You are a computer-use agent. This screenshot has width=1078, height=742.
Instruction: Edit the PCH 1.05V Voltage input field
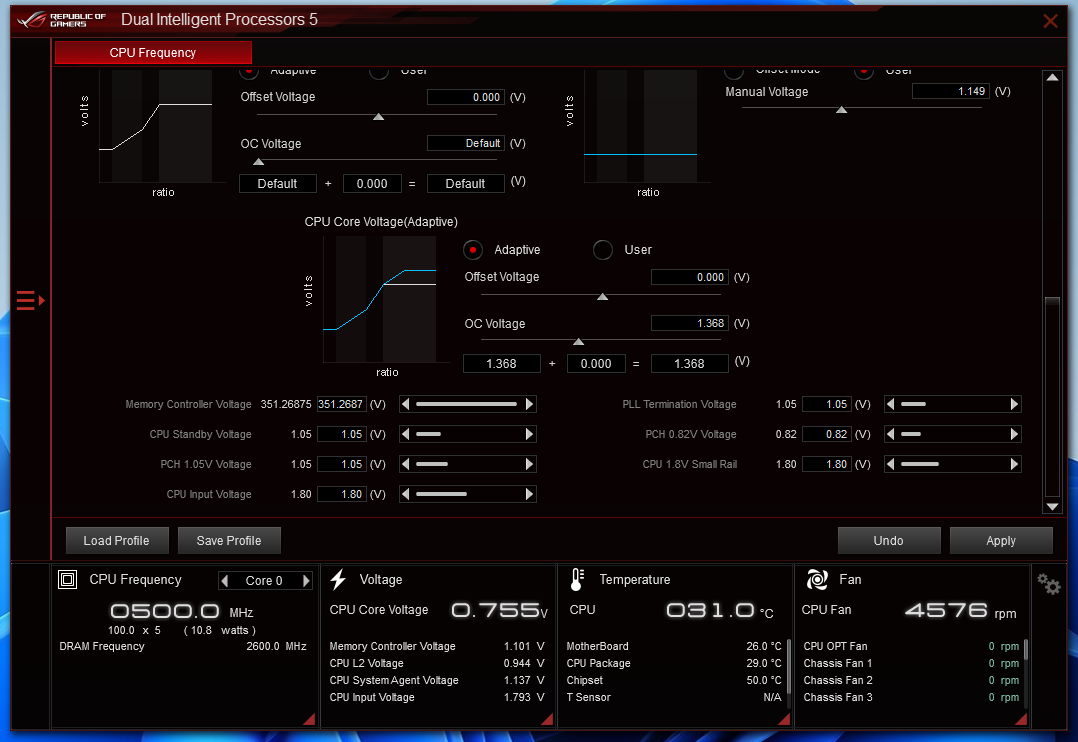[342, 464]
